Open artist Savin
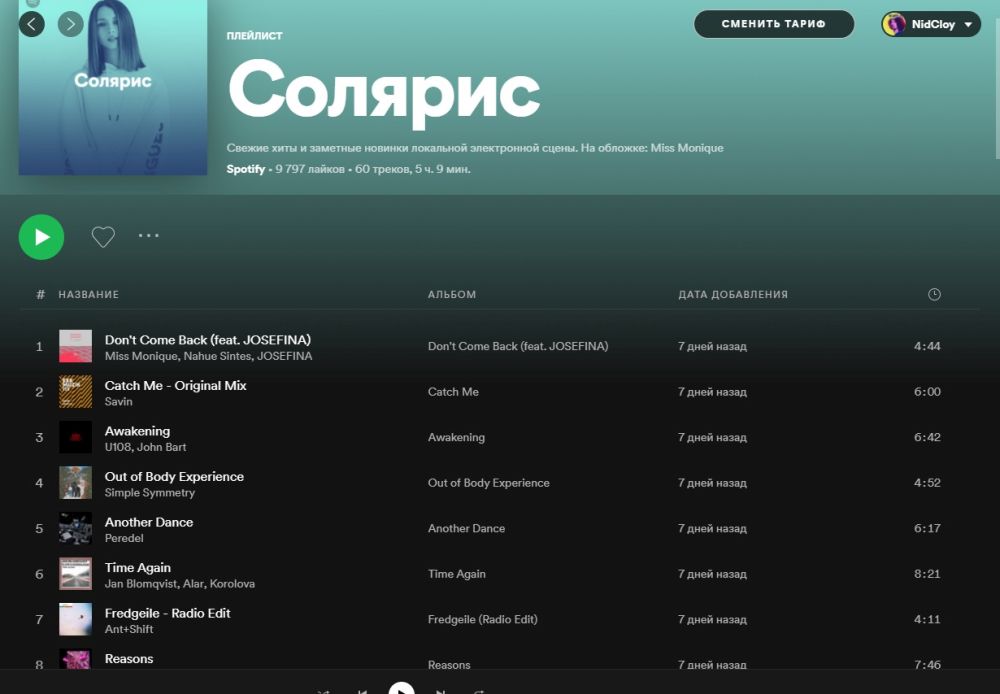The image size is (1000, 694). pyautogui.click(x=119, y=401)
